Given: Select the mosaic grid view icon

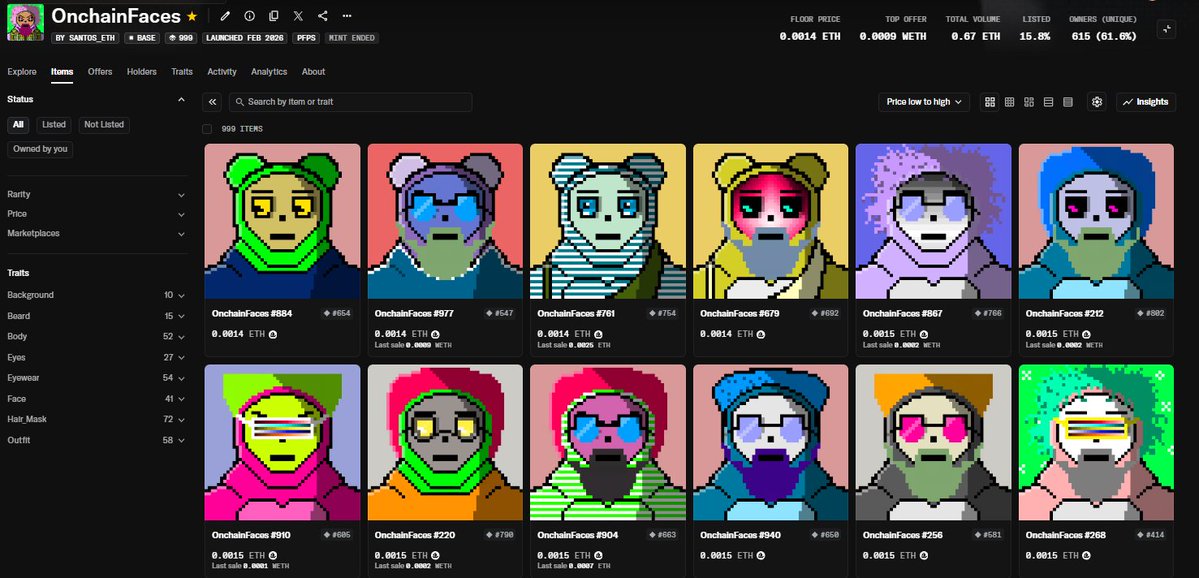Looking at the screenshot, I should [x=1029, y=102].
